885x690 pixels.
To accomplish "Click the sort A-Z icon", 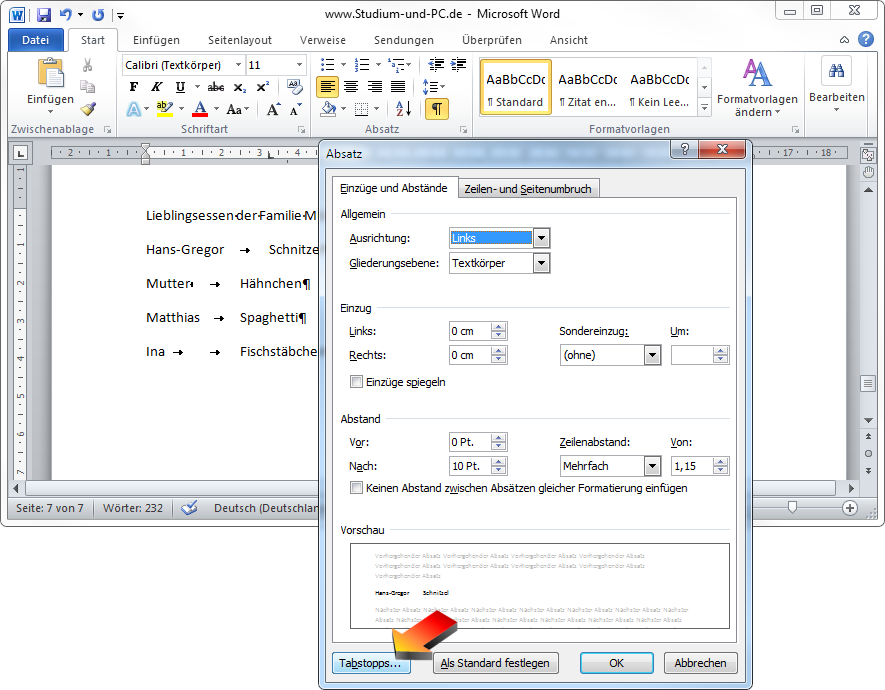I will 404,109.
